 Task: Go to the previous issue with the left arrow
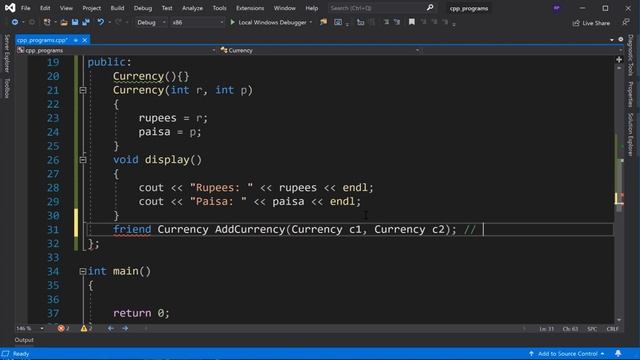(x=111, y=328)
